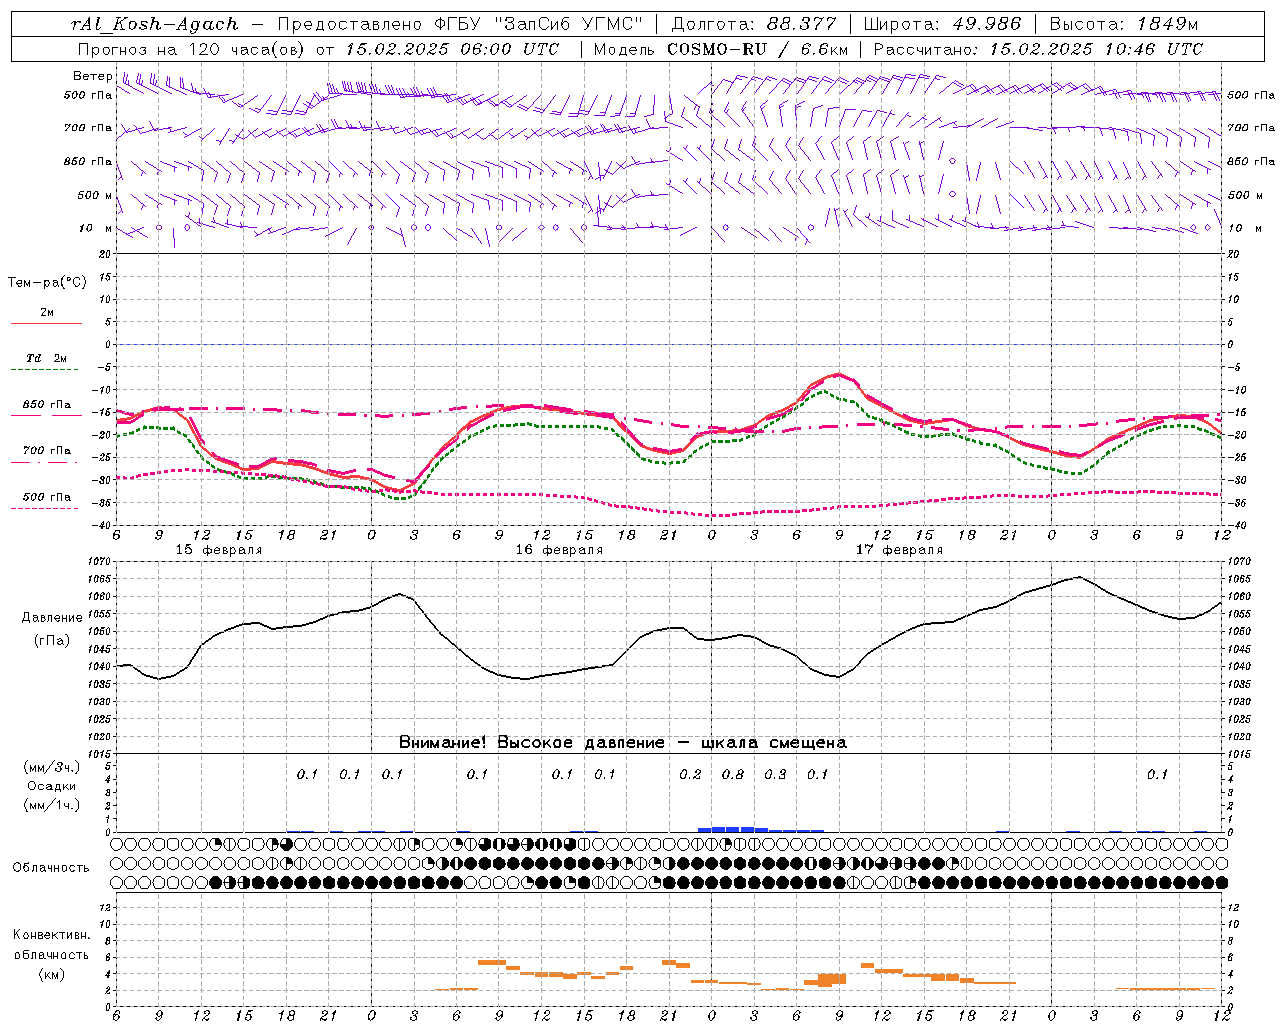The height and width of the screenshot is (1024, 1280).
Task: Click the dotted 500 гПа temperature legend line
Action: click(x=45, y=508)
